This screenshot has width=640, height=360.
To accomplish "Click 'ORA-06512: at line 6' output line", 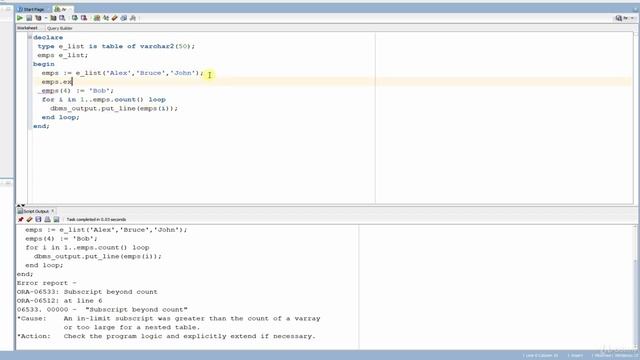I will tap(60, 301).
